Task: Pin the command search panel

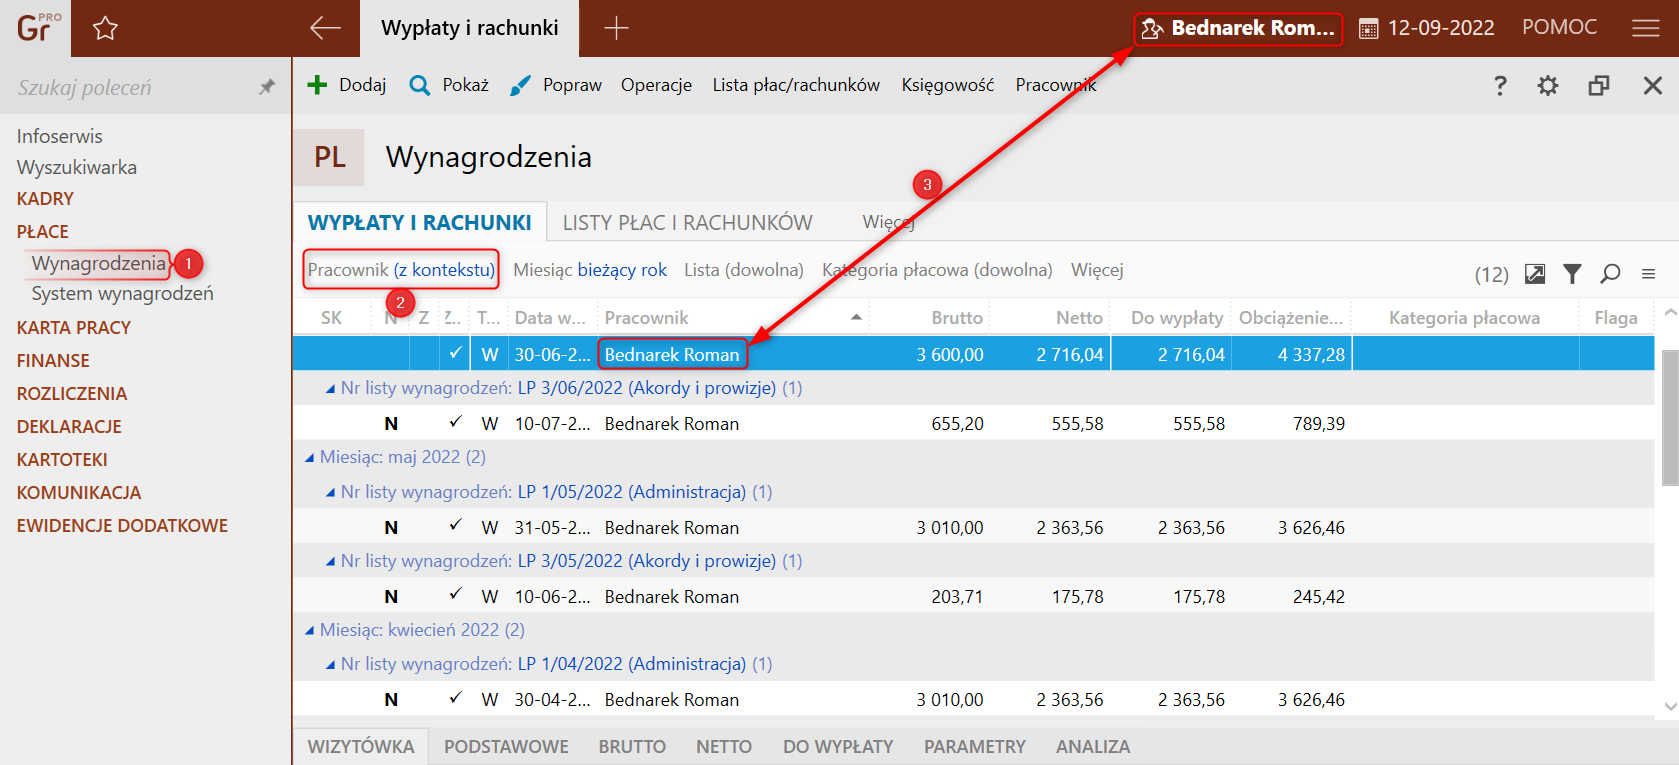Action: (266, 87)
